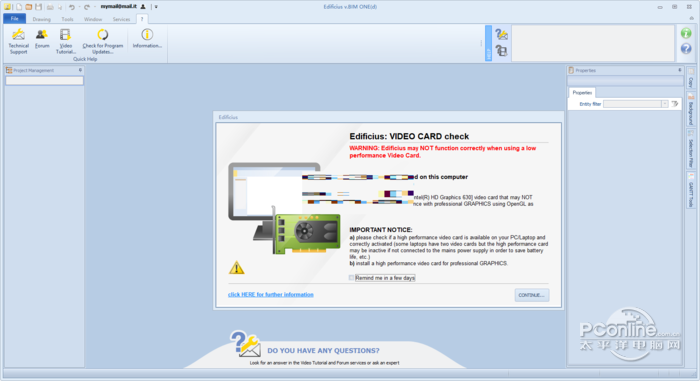Click the video card illustration in dialog
The image size is (700, 381).
click(x=307, y=233)
